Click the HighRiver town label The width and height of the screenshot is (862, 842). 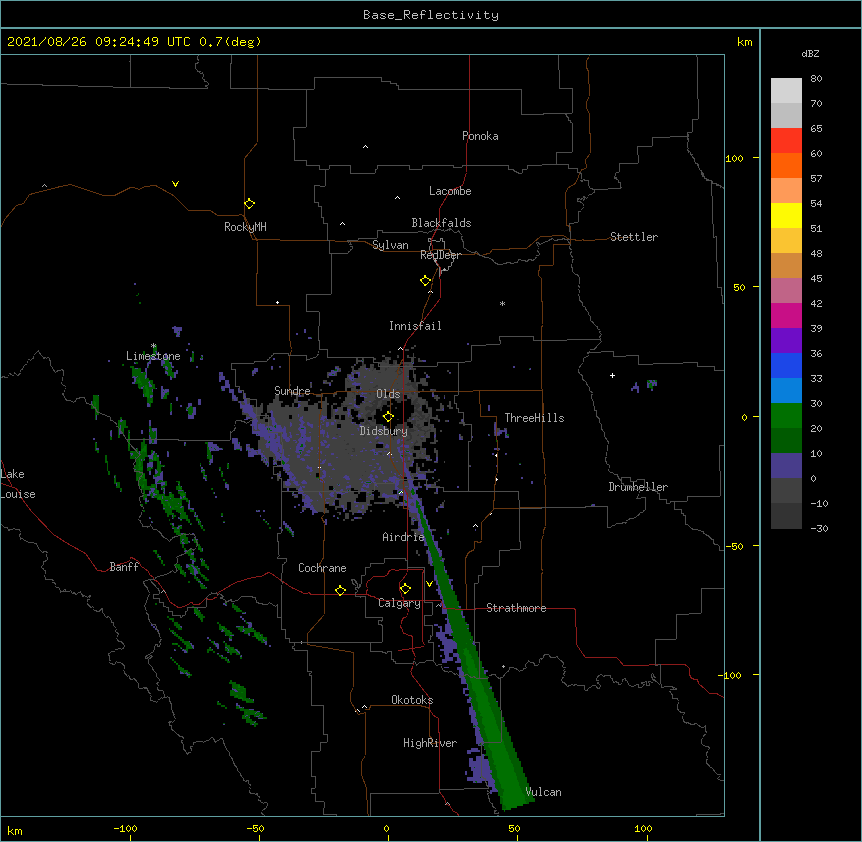point(430,743)
